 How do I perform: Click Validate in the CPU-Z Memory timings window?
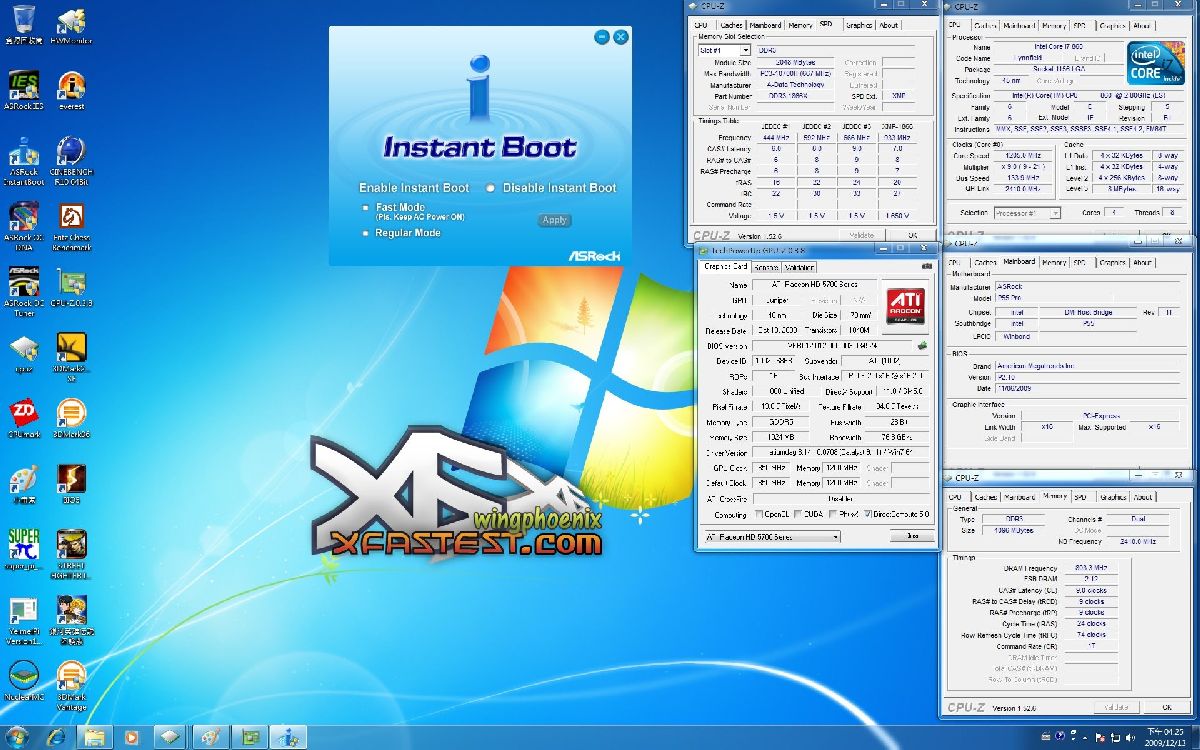coord(1115,707)
